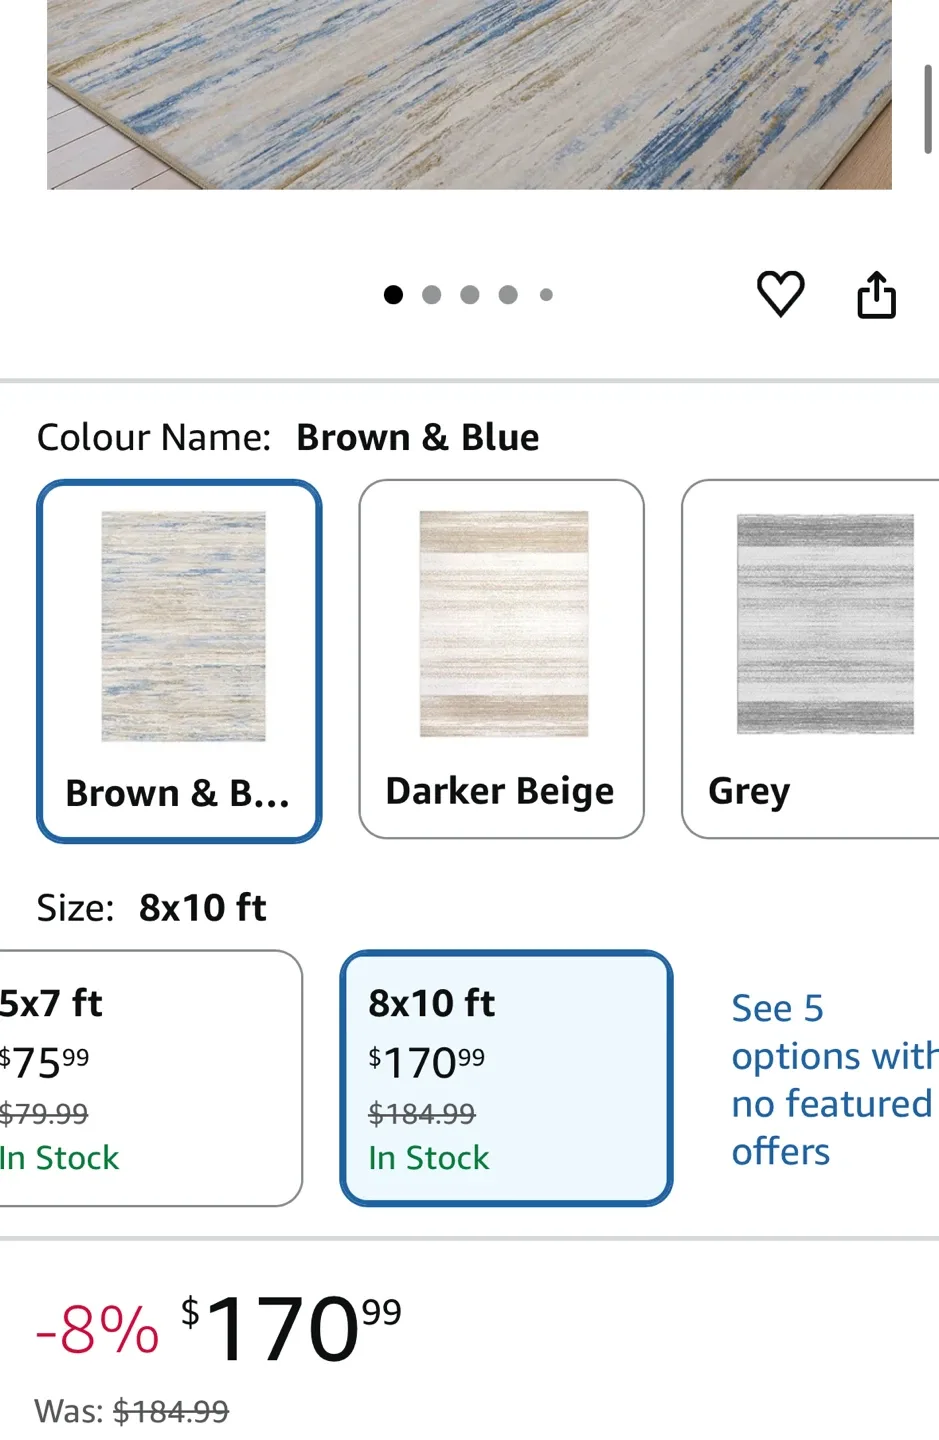Select the first carousel dot indicator
Viewport: 939px width, 1440px height.
tap(394, 294)
